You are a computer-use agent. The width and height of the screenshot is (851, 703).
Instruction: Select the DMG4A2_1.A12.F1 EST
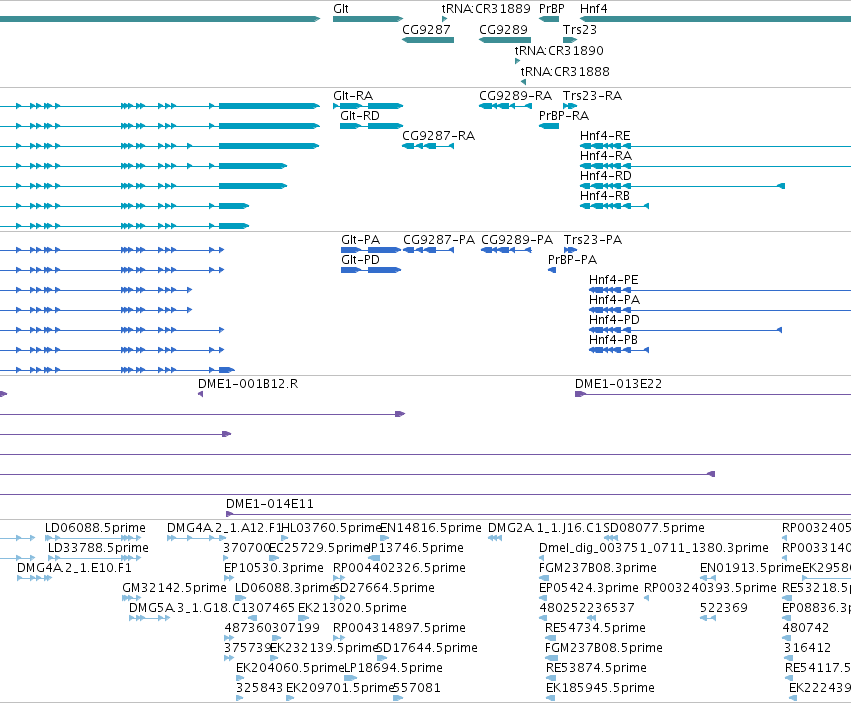[196, 538]
